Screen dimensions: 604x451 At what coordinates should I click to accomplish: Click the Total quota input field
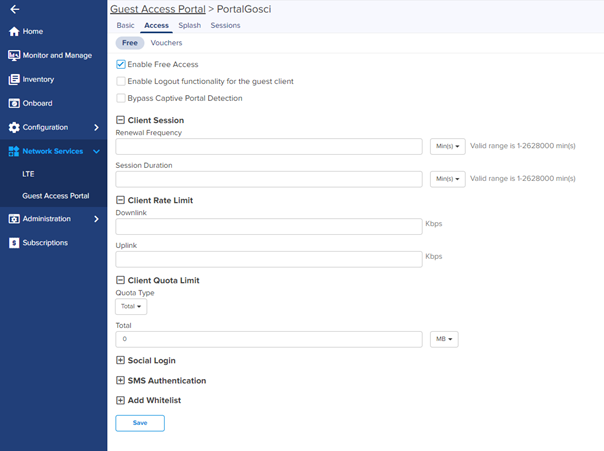(269, 339)
